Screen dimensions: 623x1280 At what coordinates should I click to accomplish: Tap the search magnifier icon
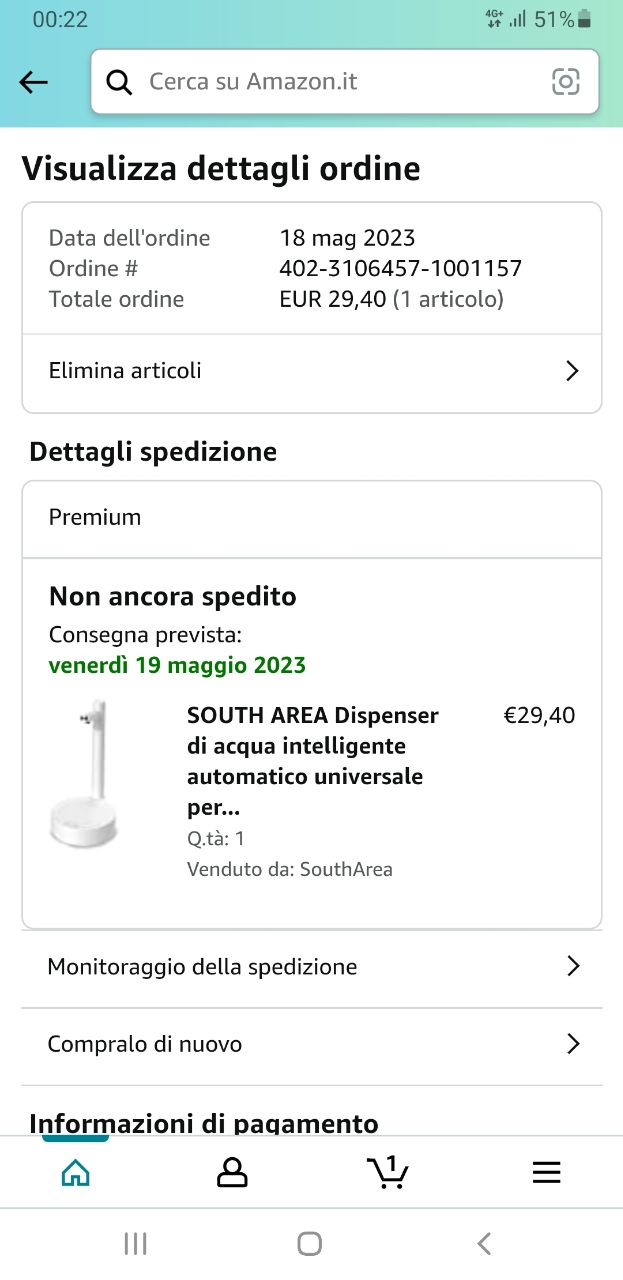[x=119, y=82]
